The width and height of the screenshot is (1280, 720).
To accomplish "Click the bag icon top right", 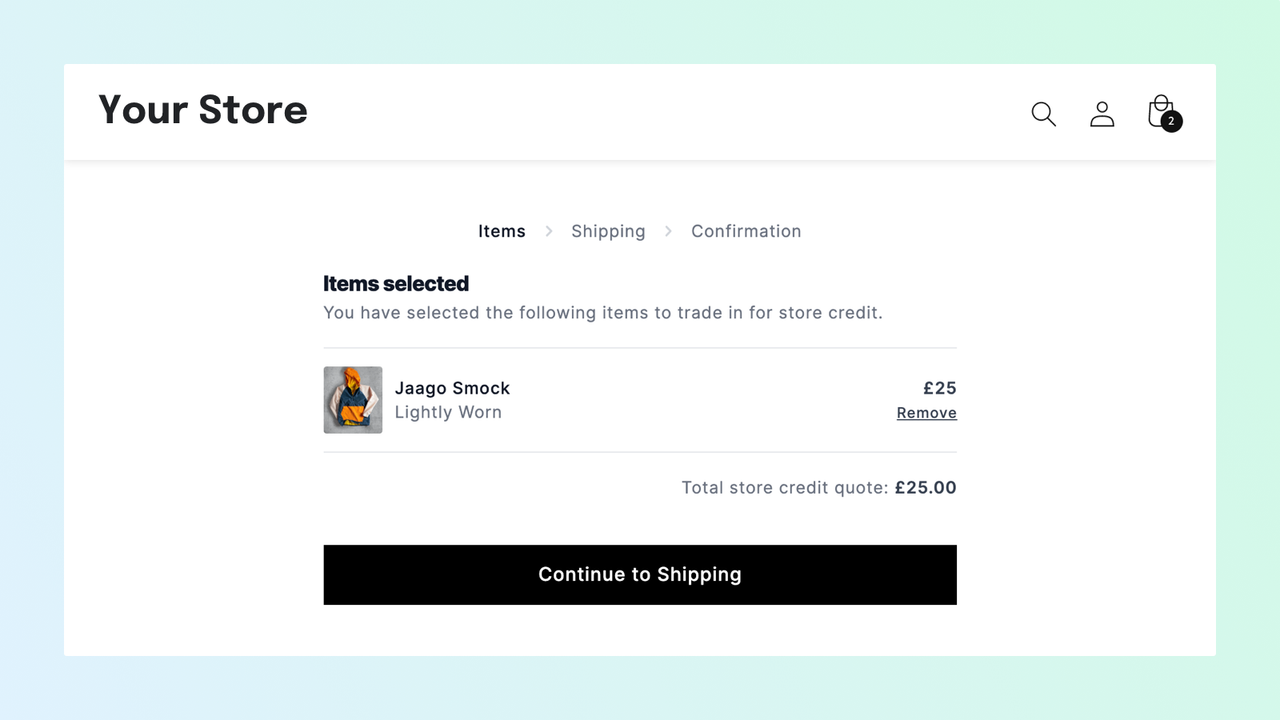I will coord(1160,110).
